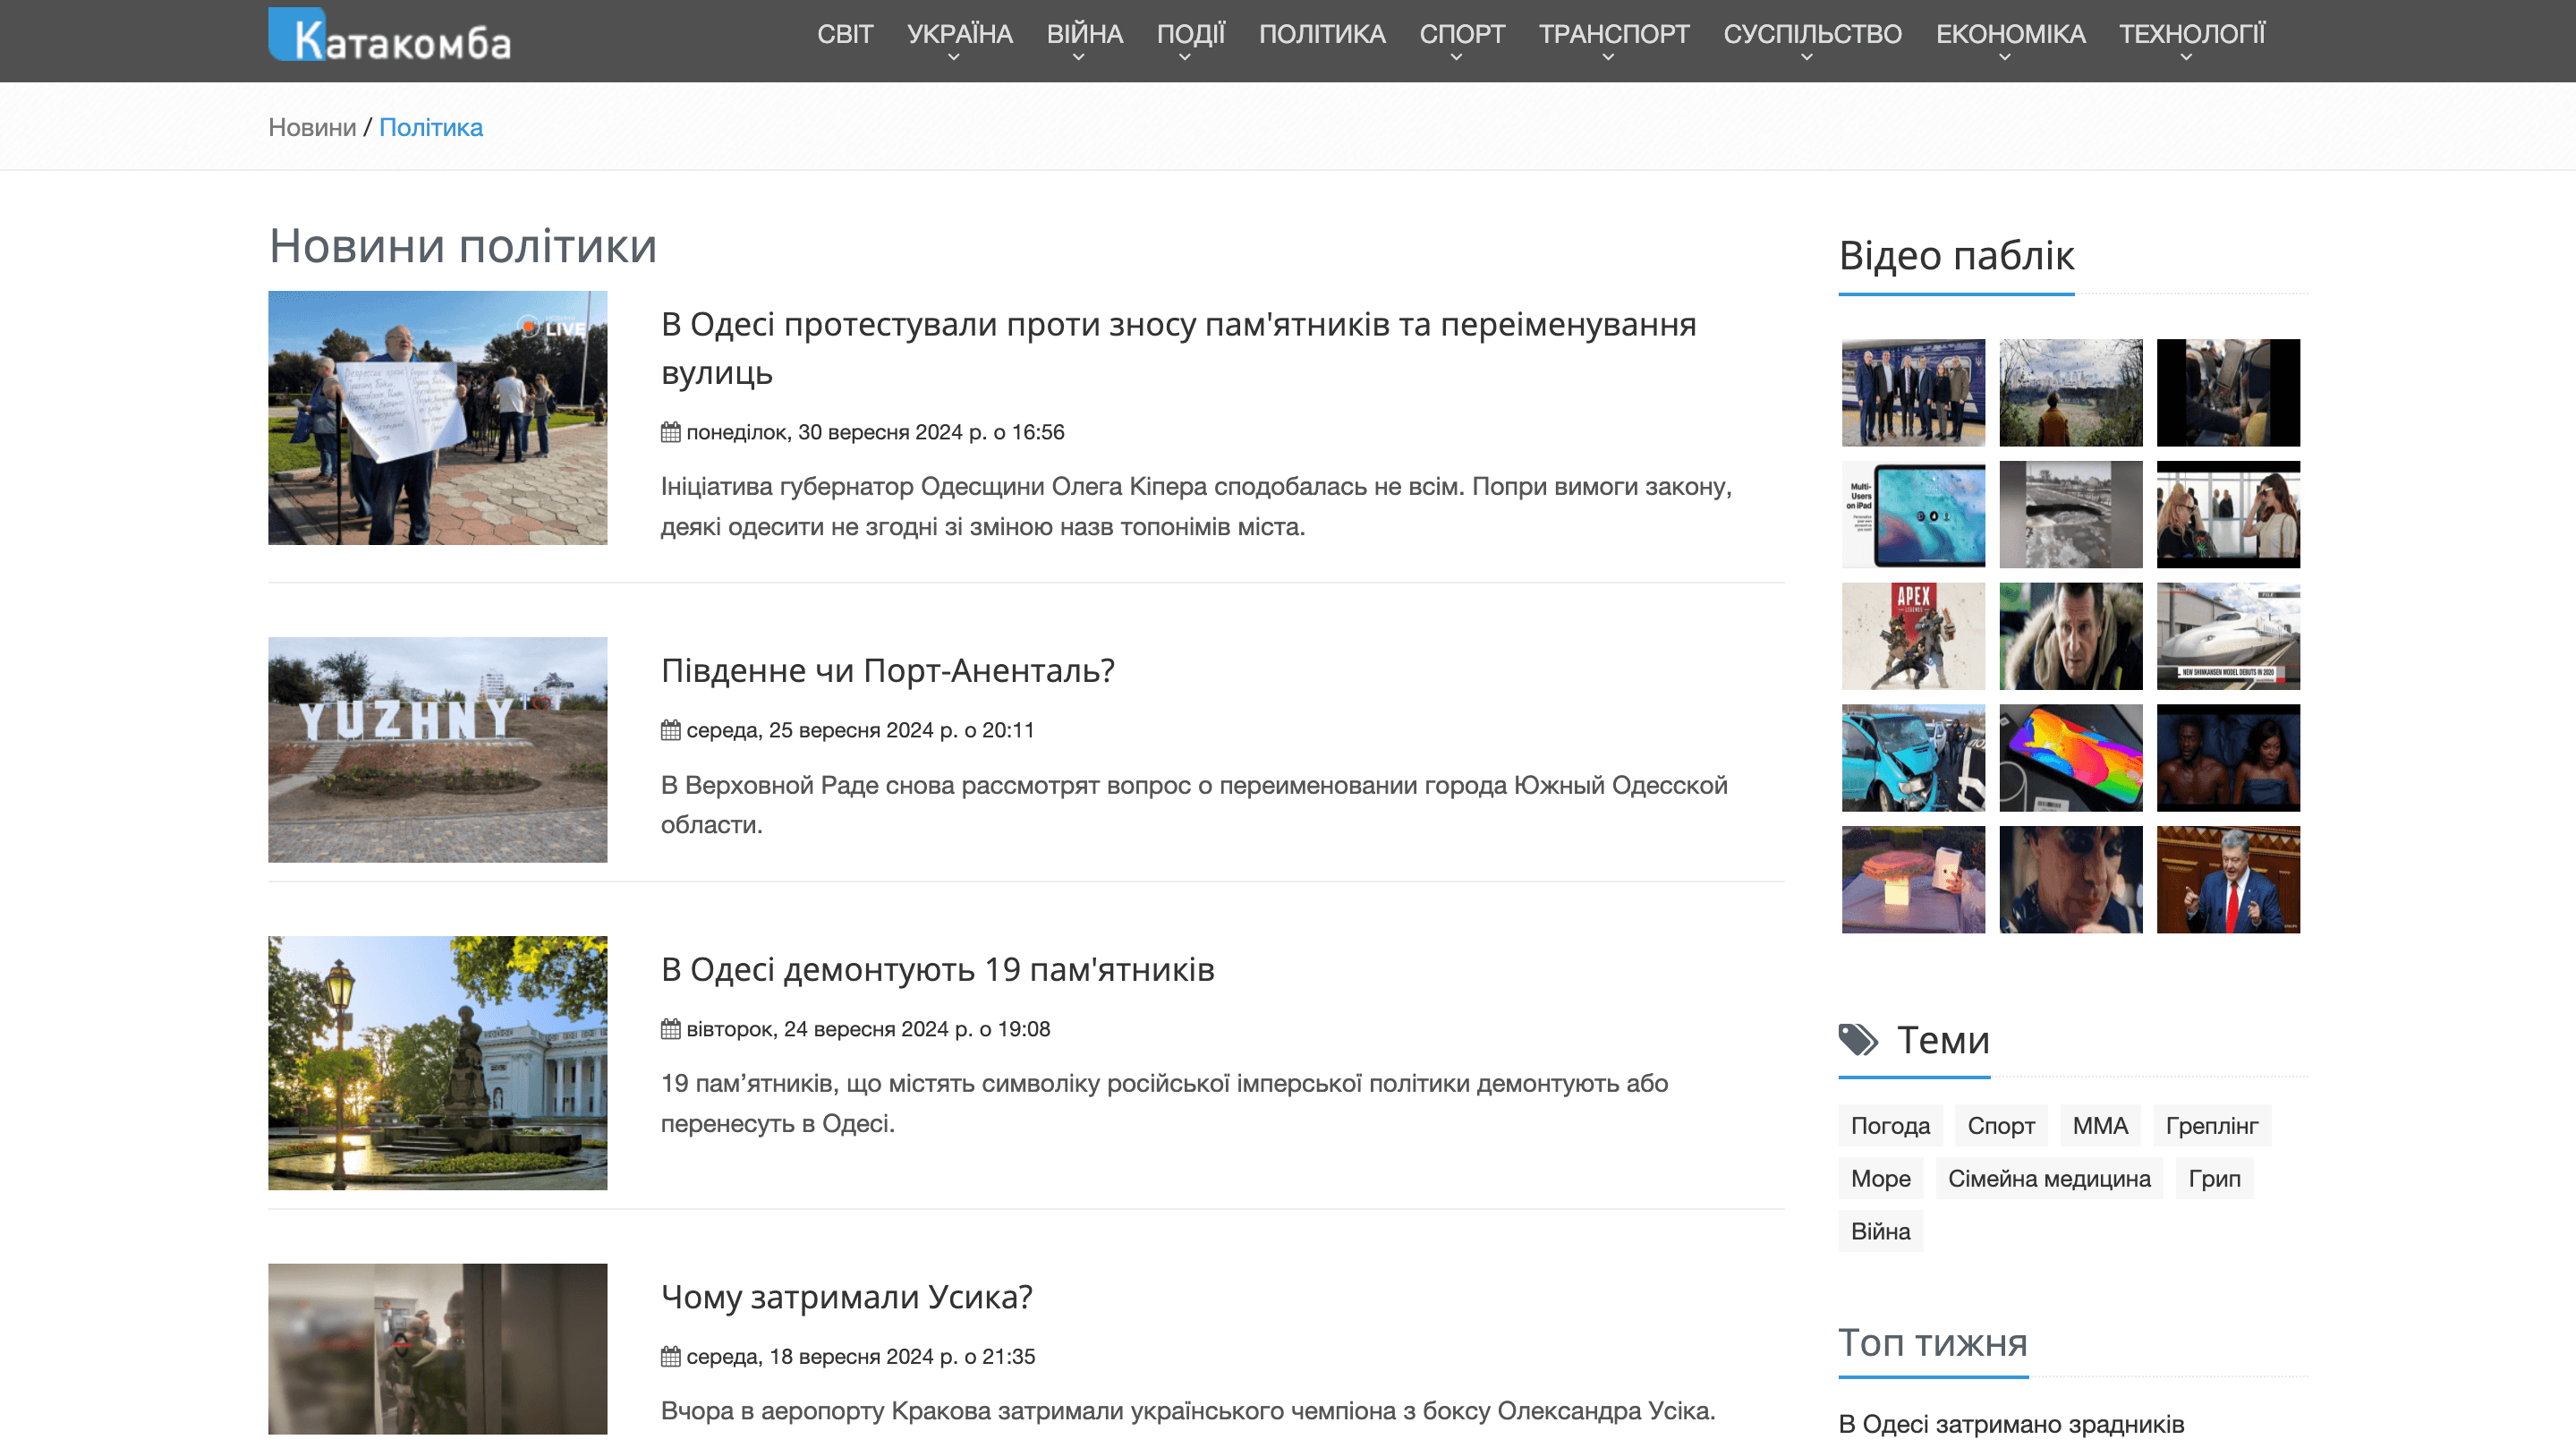Open ТЕХНОЛОГІЇ navigation item
Image resolution: width=2576 pixels, height=1448 pixels.
pos(2193,34)
